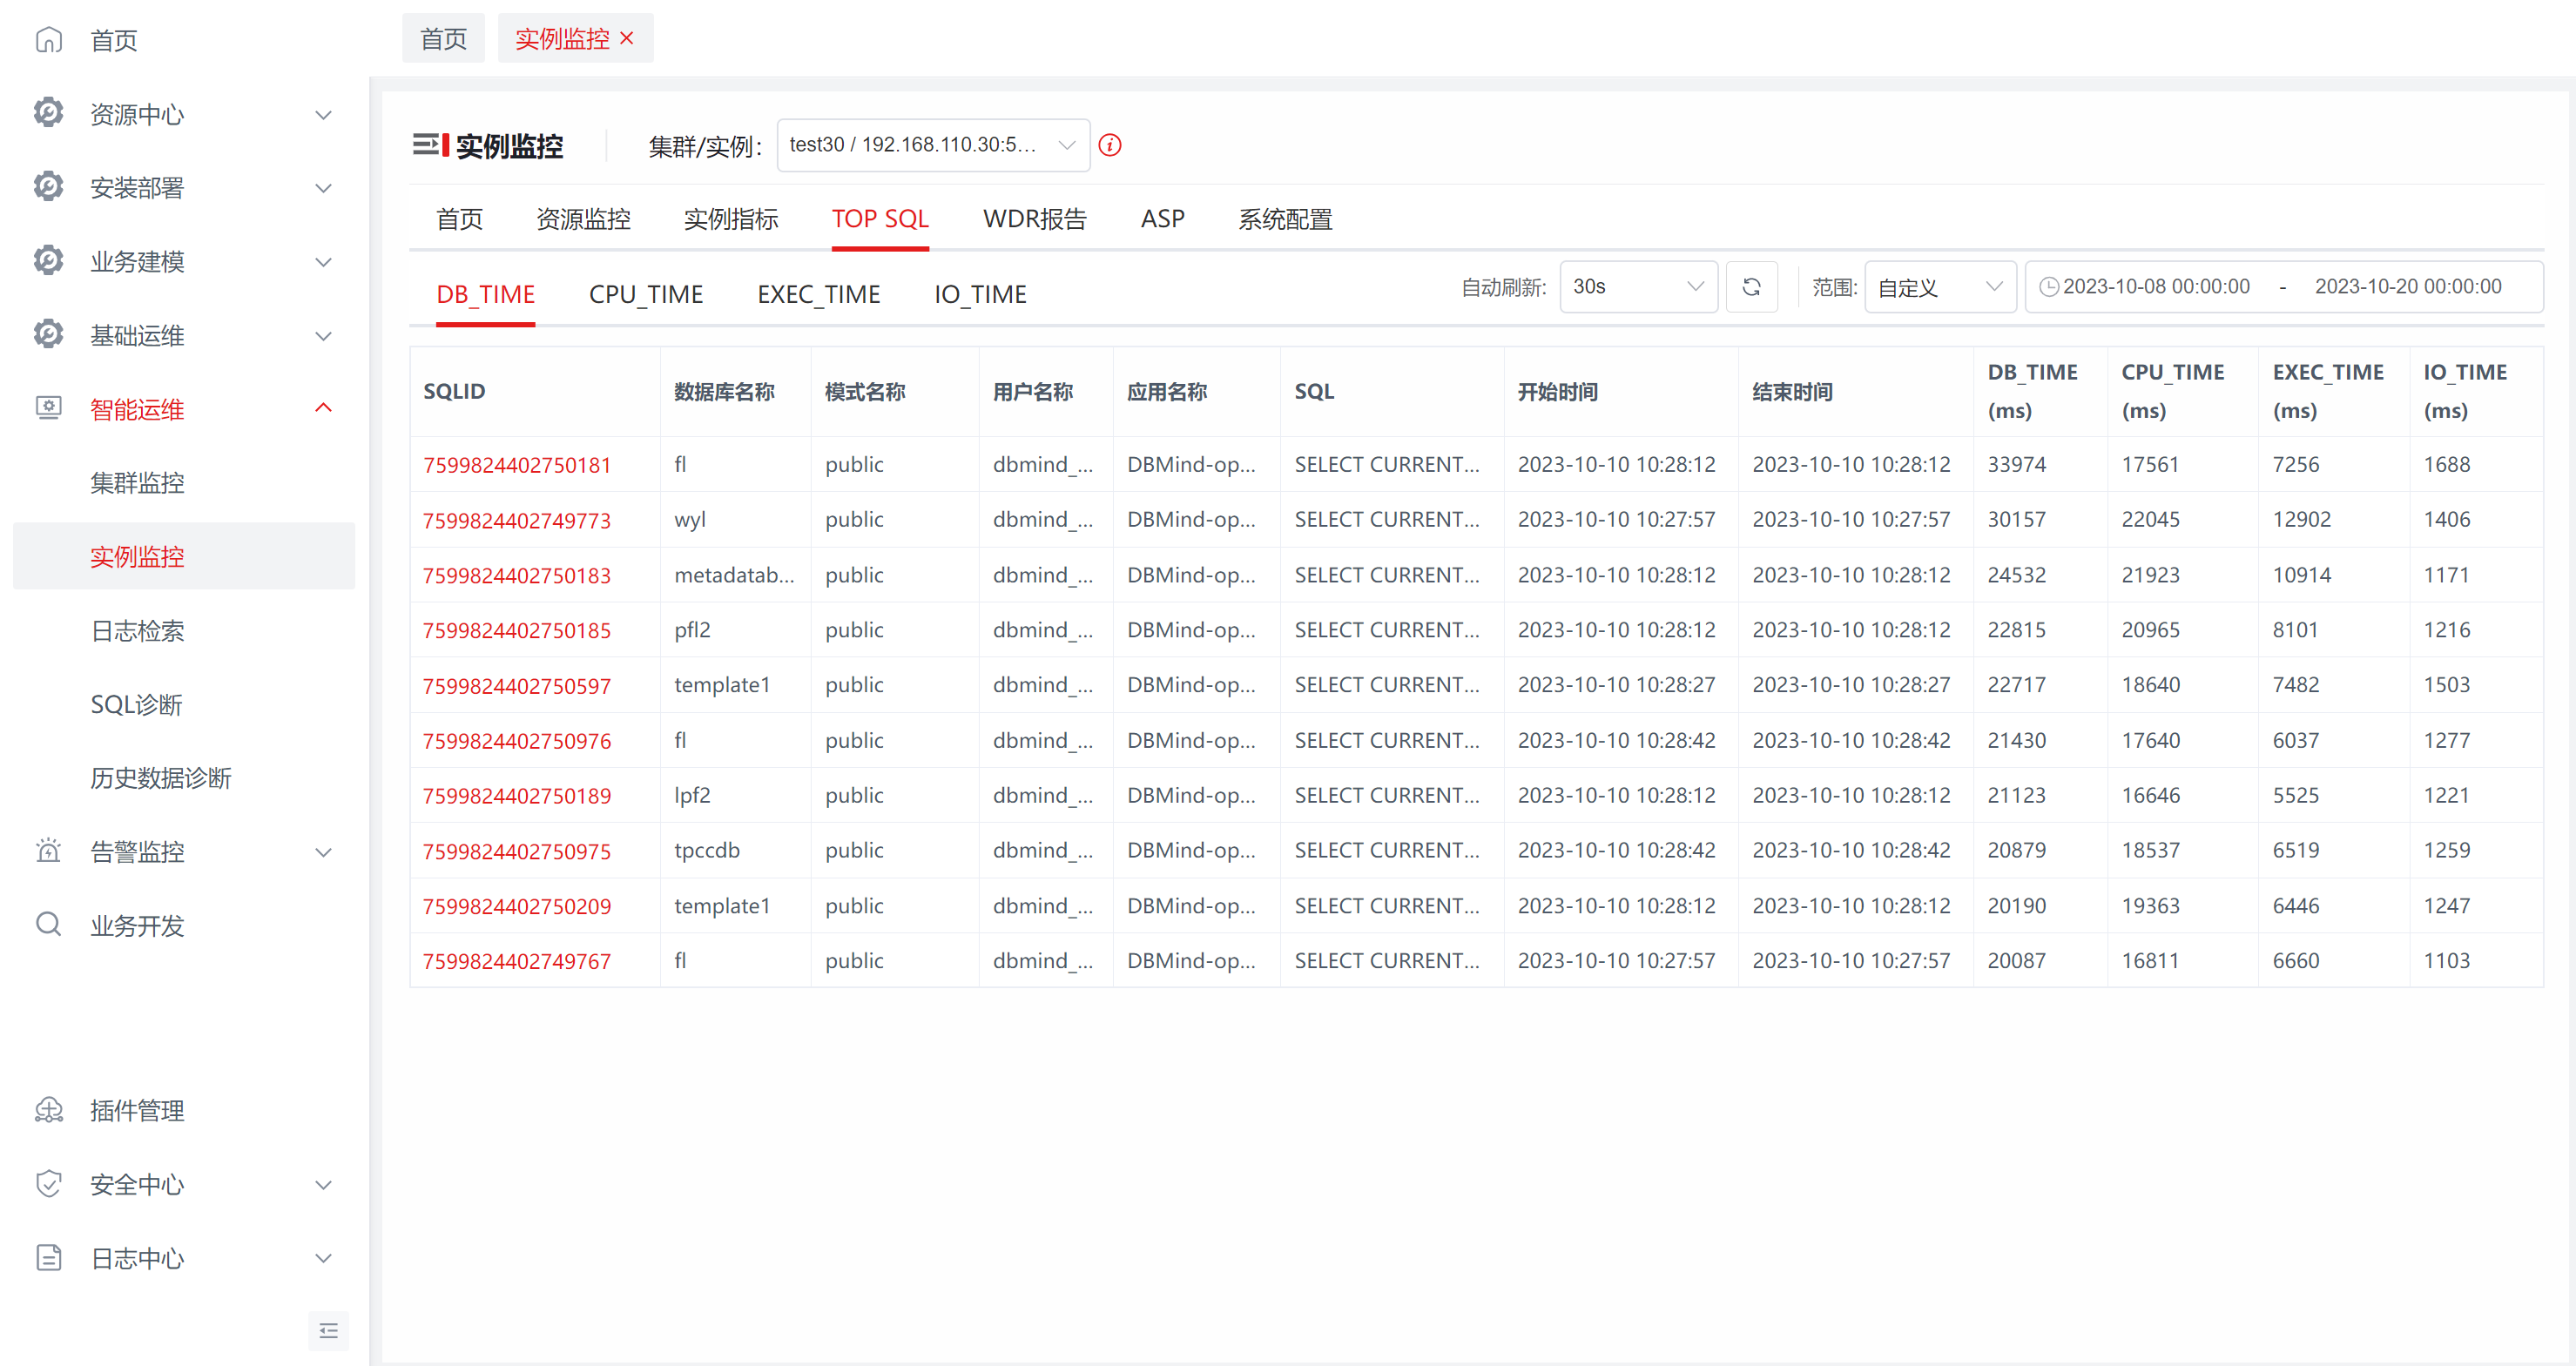Open SQLID link 7599824402750183
This screenshot has height=1366, width=2576.
tap(516, 575)
